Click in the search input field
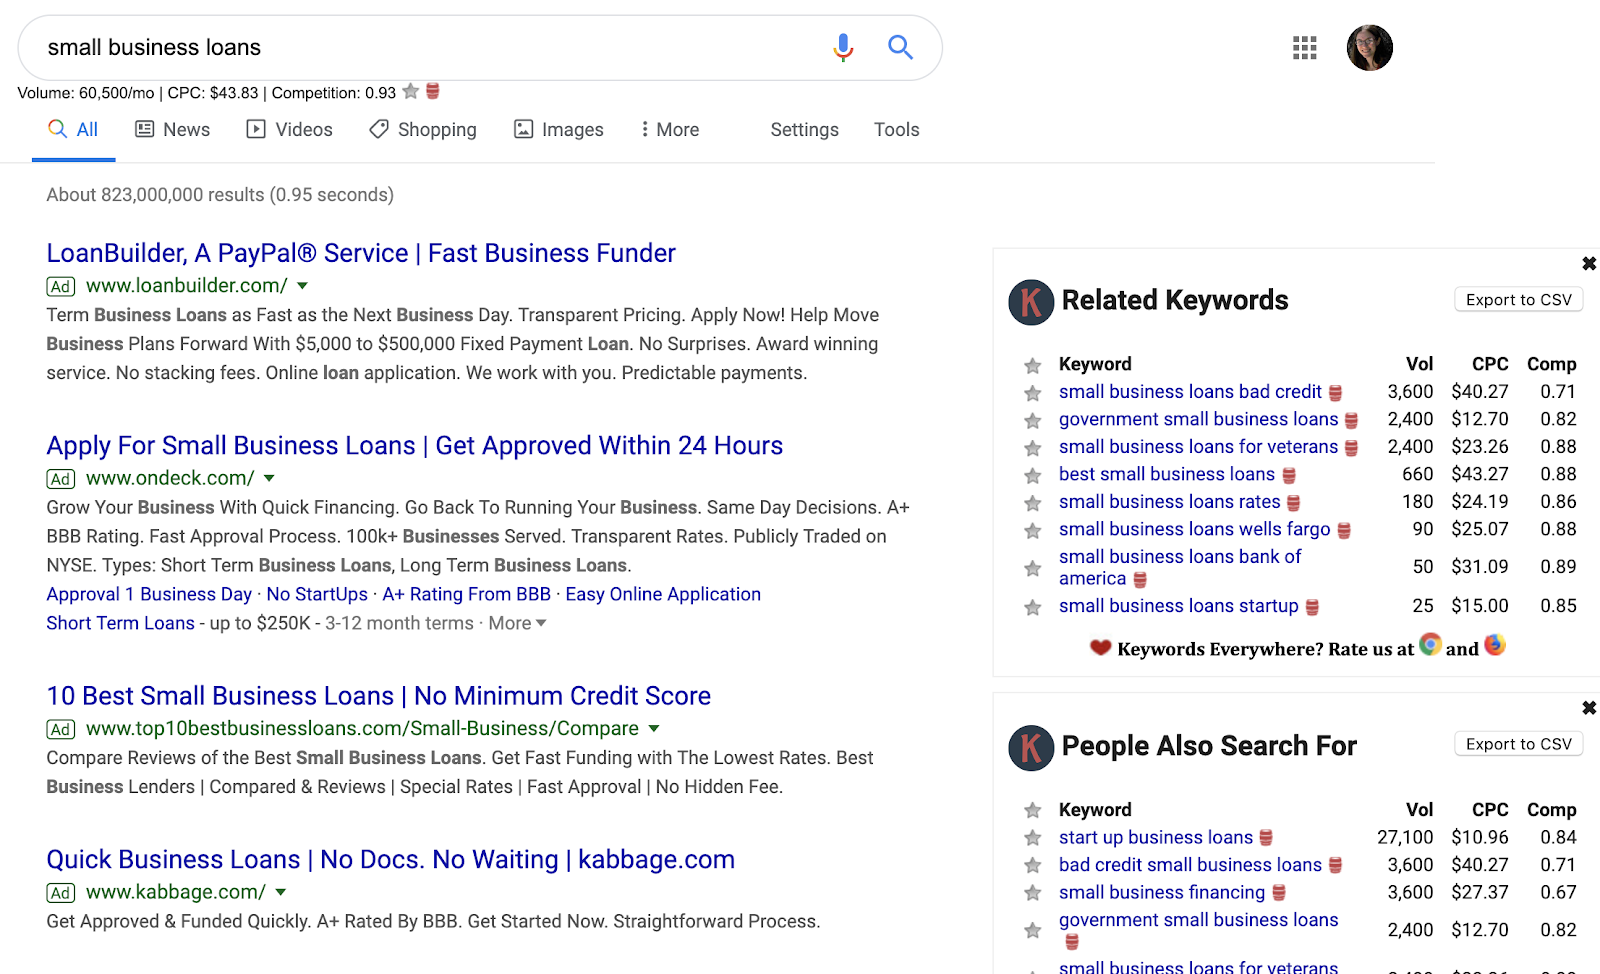 (430, 47)
